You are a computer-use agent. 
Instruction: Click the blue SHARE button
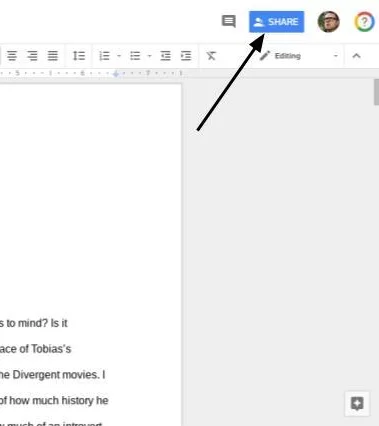(276, 22)
